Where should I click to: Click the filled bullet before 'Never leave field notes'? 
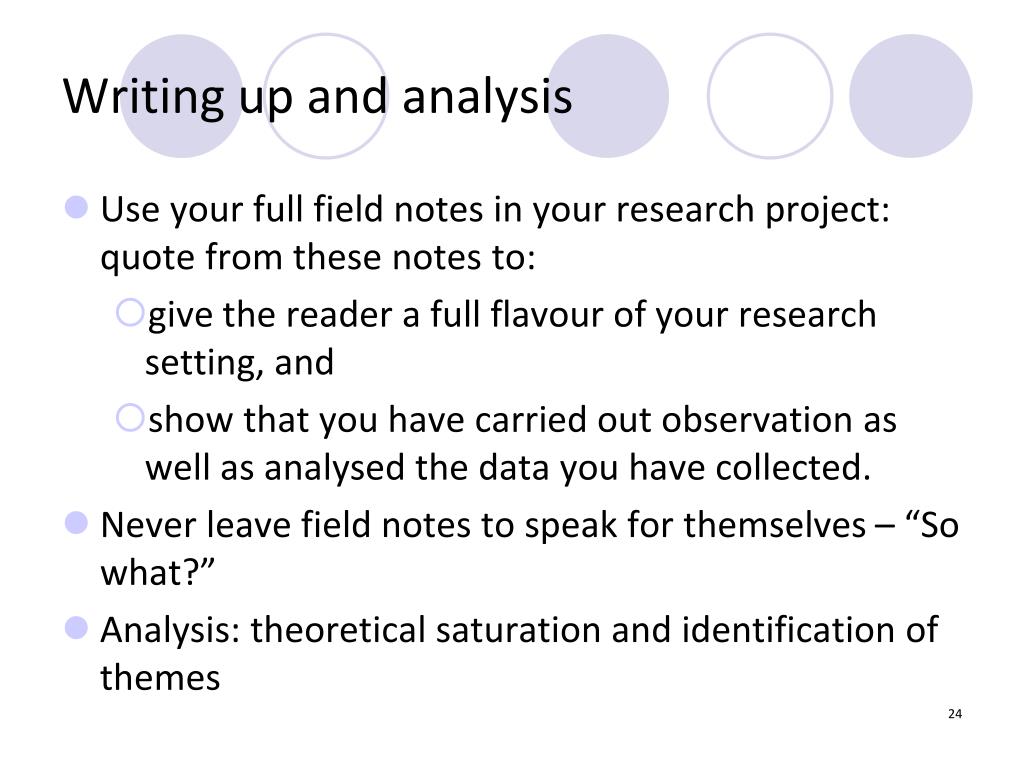(76, 522)
